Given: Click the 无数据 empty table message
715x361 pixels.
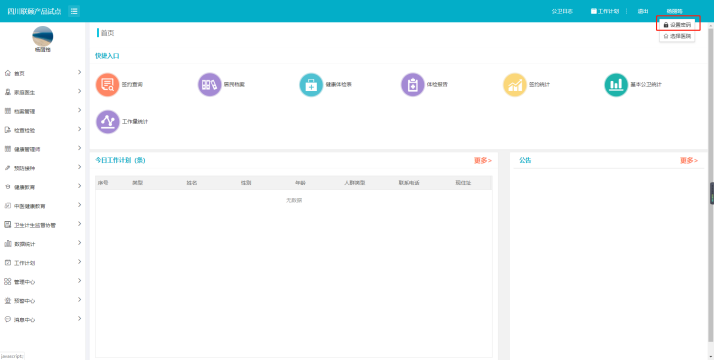Looking at the screenshot, I should tap(294, 200).
